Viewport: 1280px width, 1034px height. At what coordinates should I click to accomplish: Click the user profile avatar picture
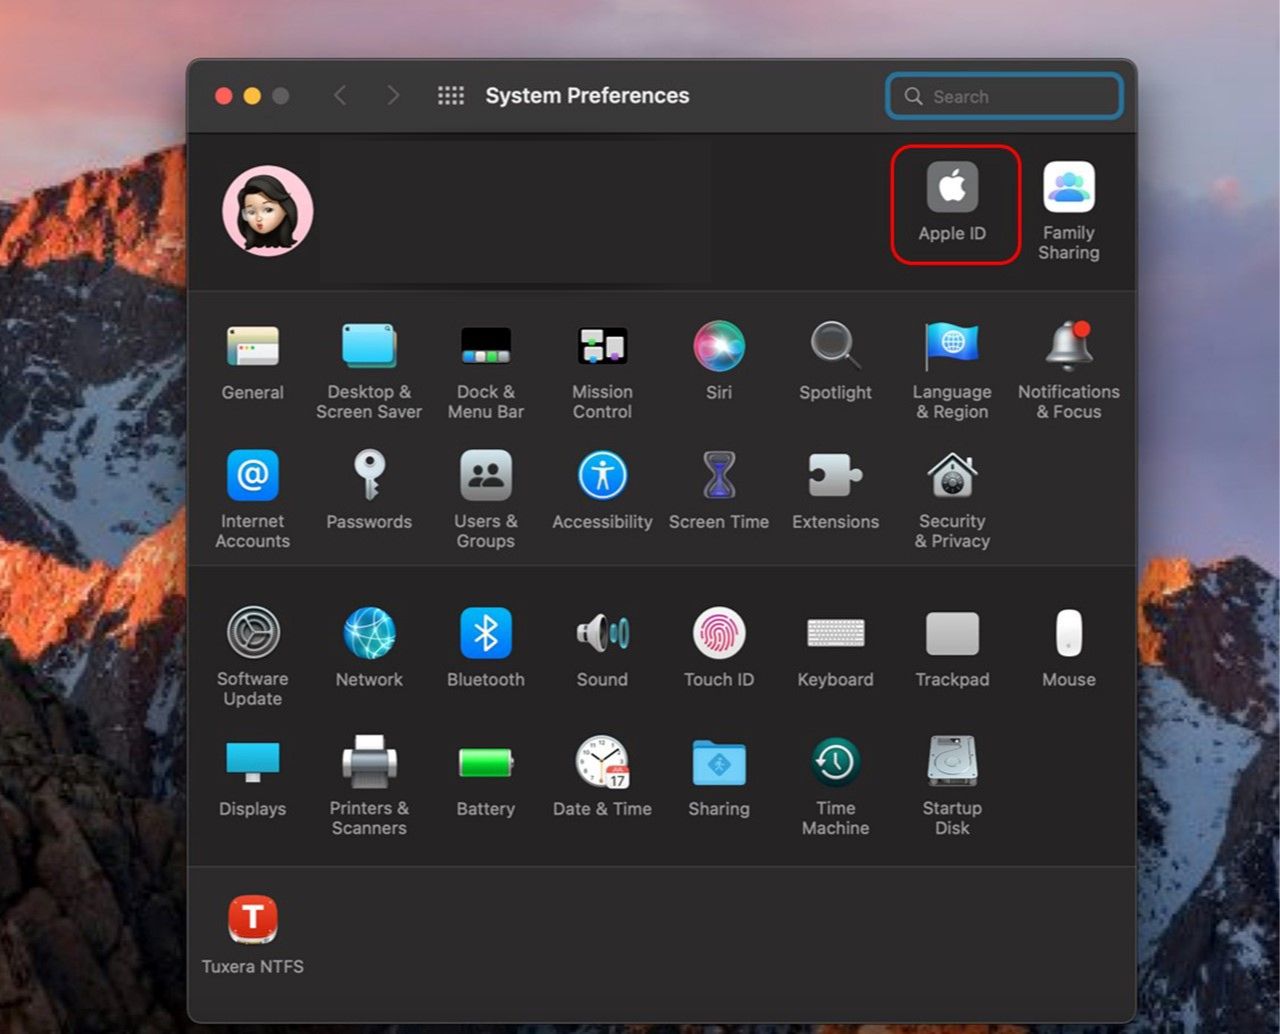(267, 211)
